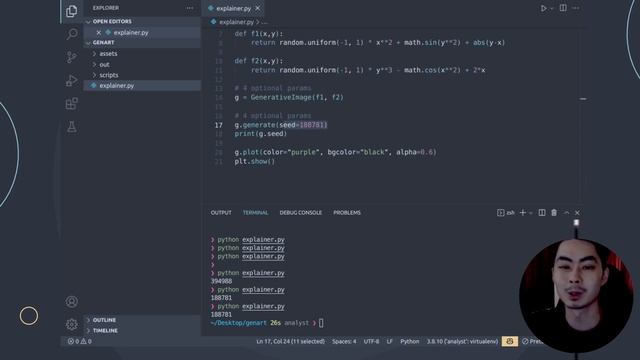Open errors and warnings status item
This screenshot has height=360, width=640.
(x=80, y=341)
